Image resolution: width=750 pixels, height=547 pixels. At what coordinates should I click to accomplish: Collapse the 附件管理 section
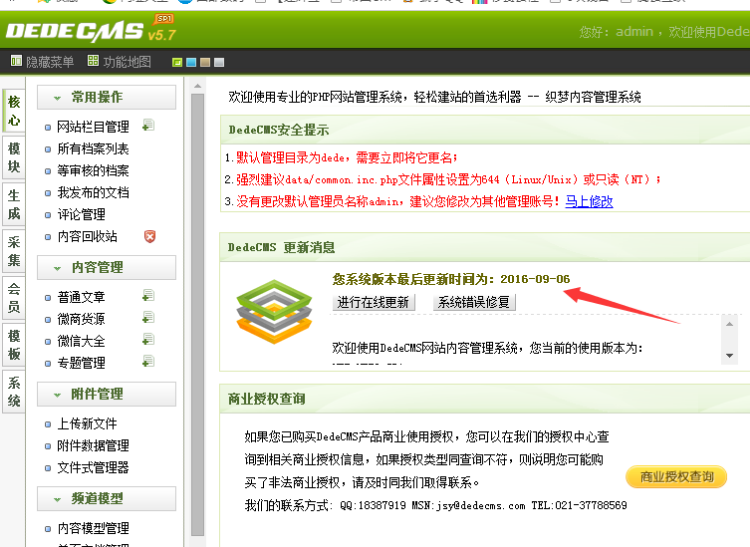point(106,394)
